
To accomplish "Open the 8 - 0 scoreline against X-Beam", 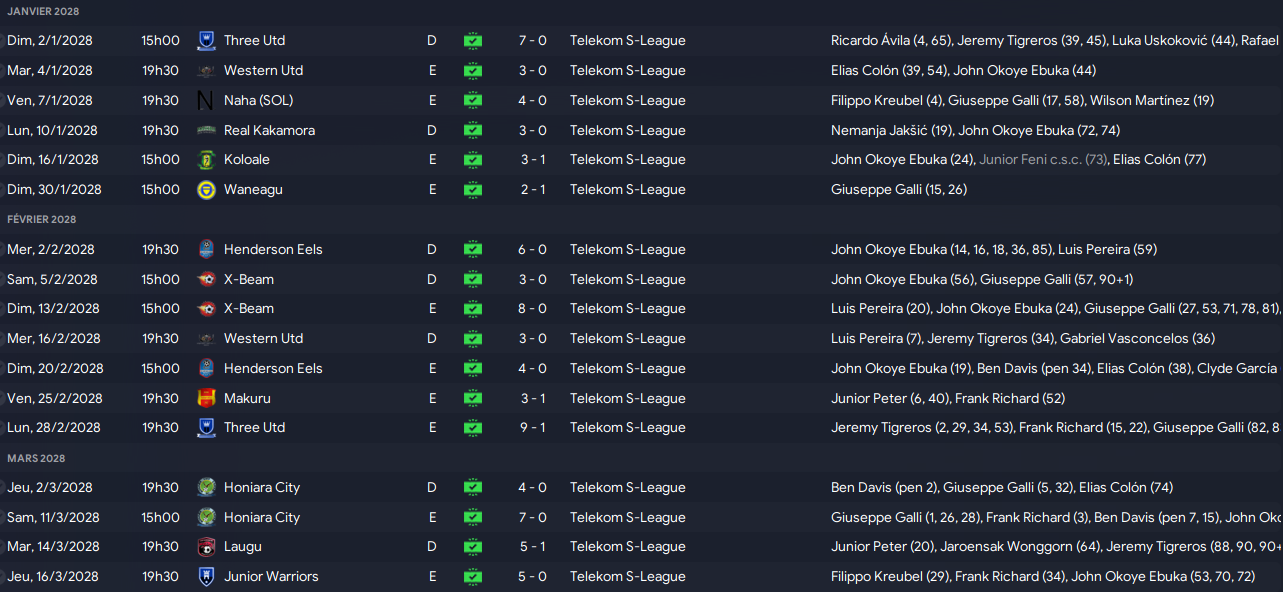I will (532, 309).
